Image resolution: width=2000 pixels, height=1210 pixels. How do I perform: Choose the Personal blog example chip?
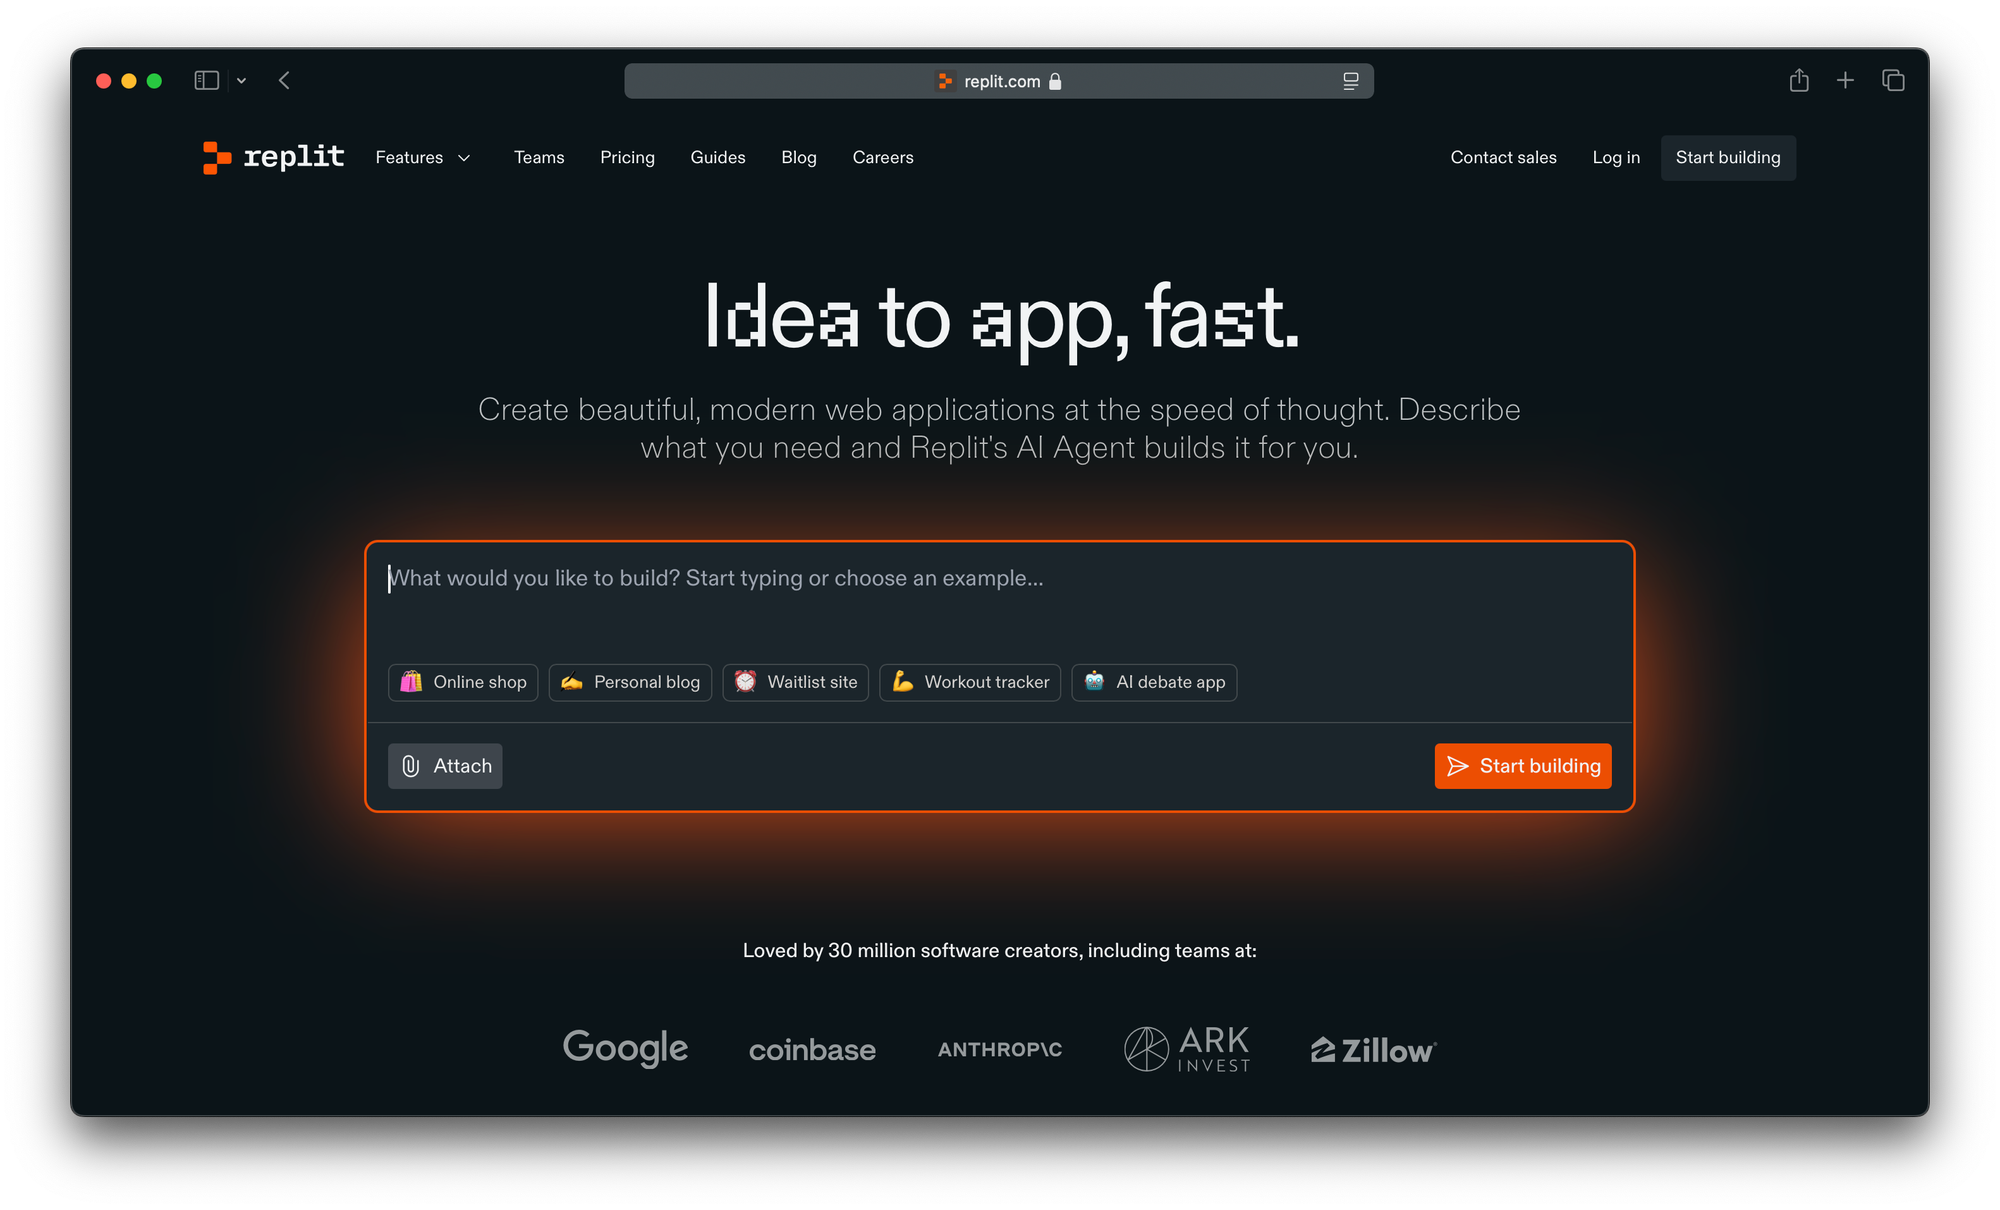point(630,682)
